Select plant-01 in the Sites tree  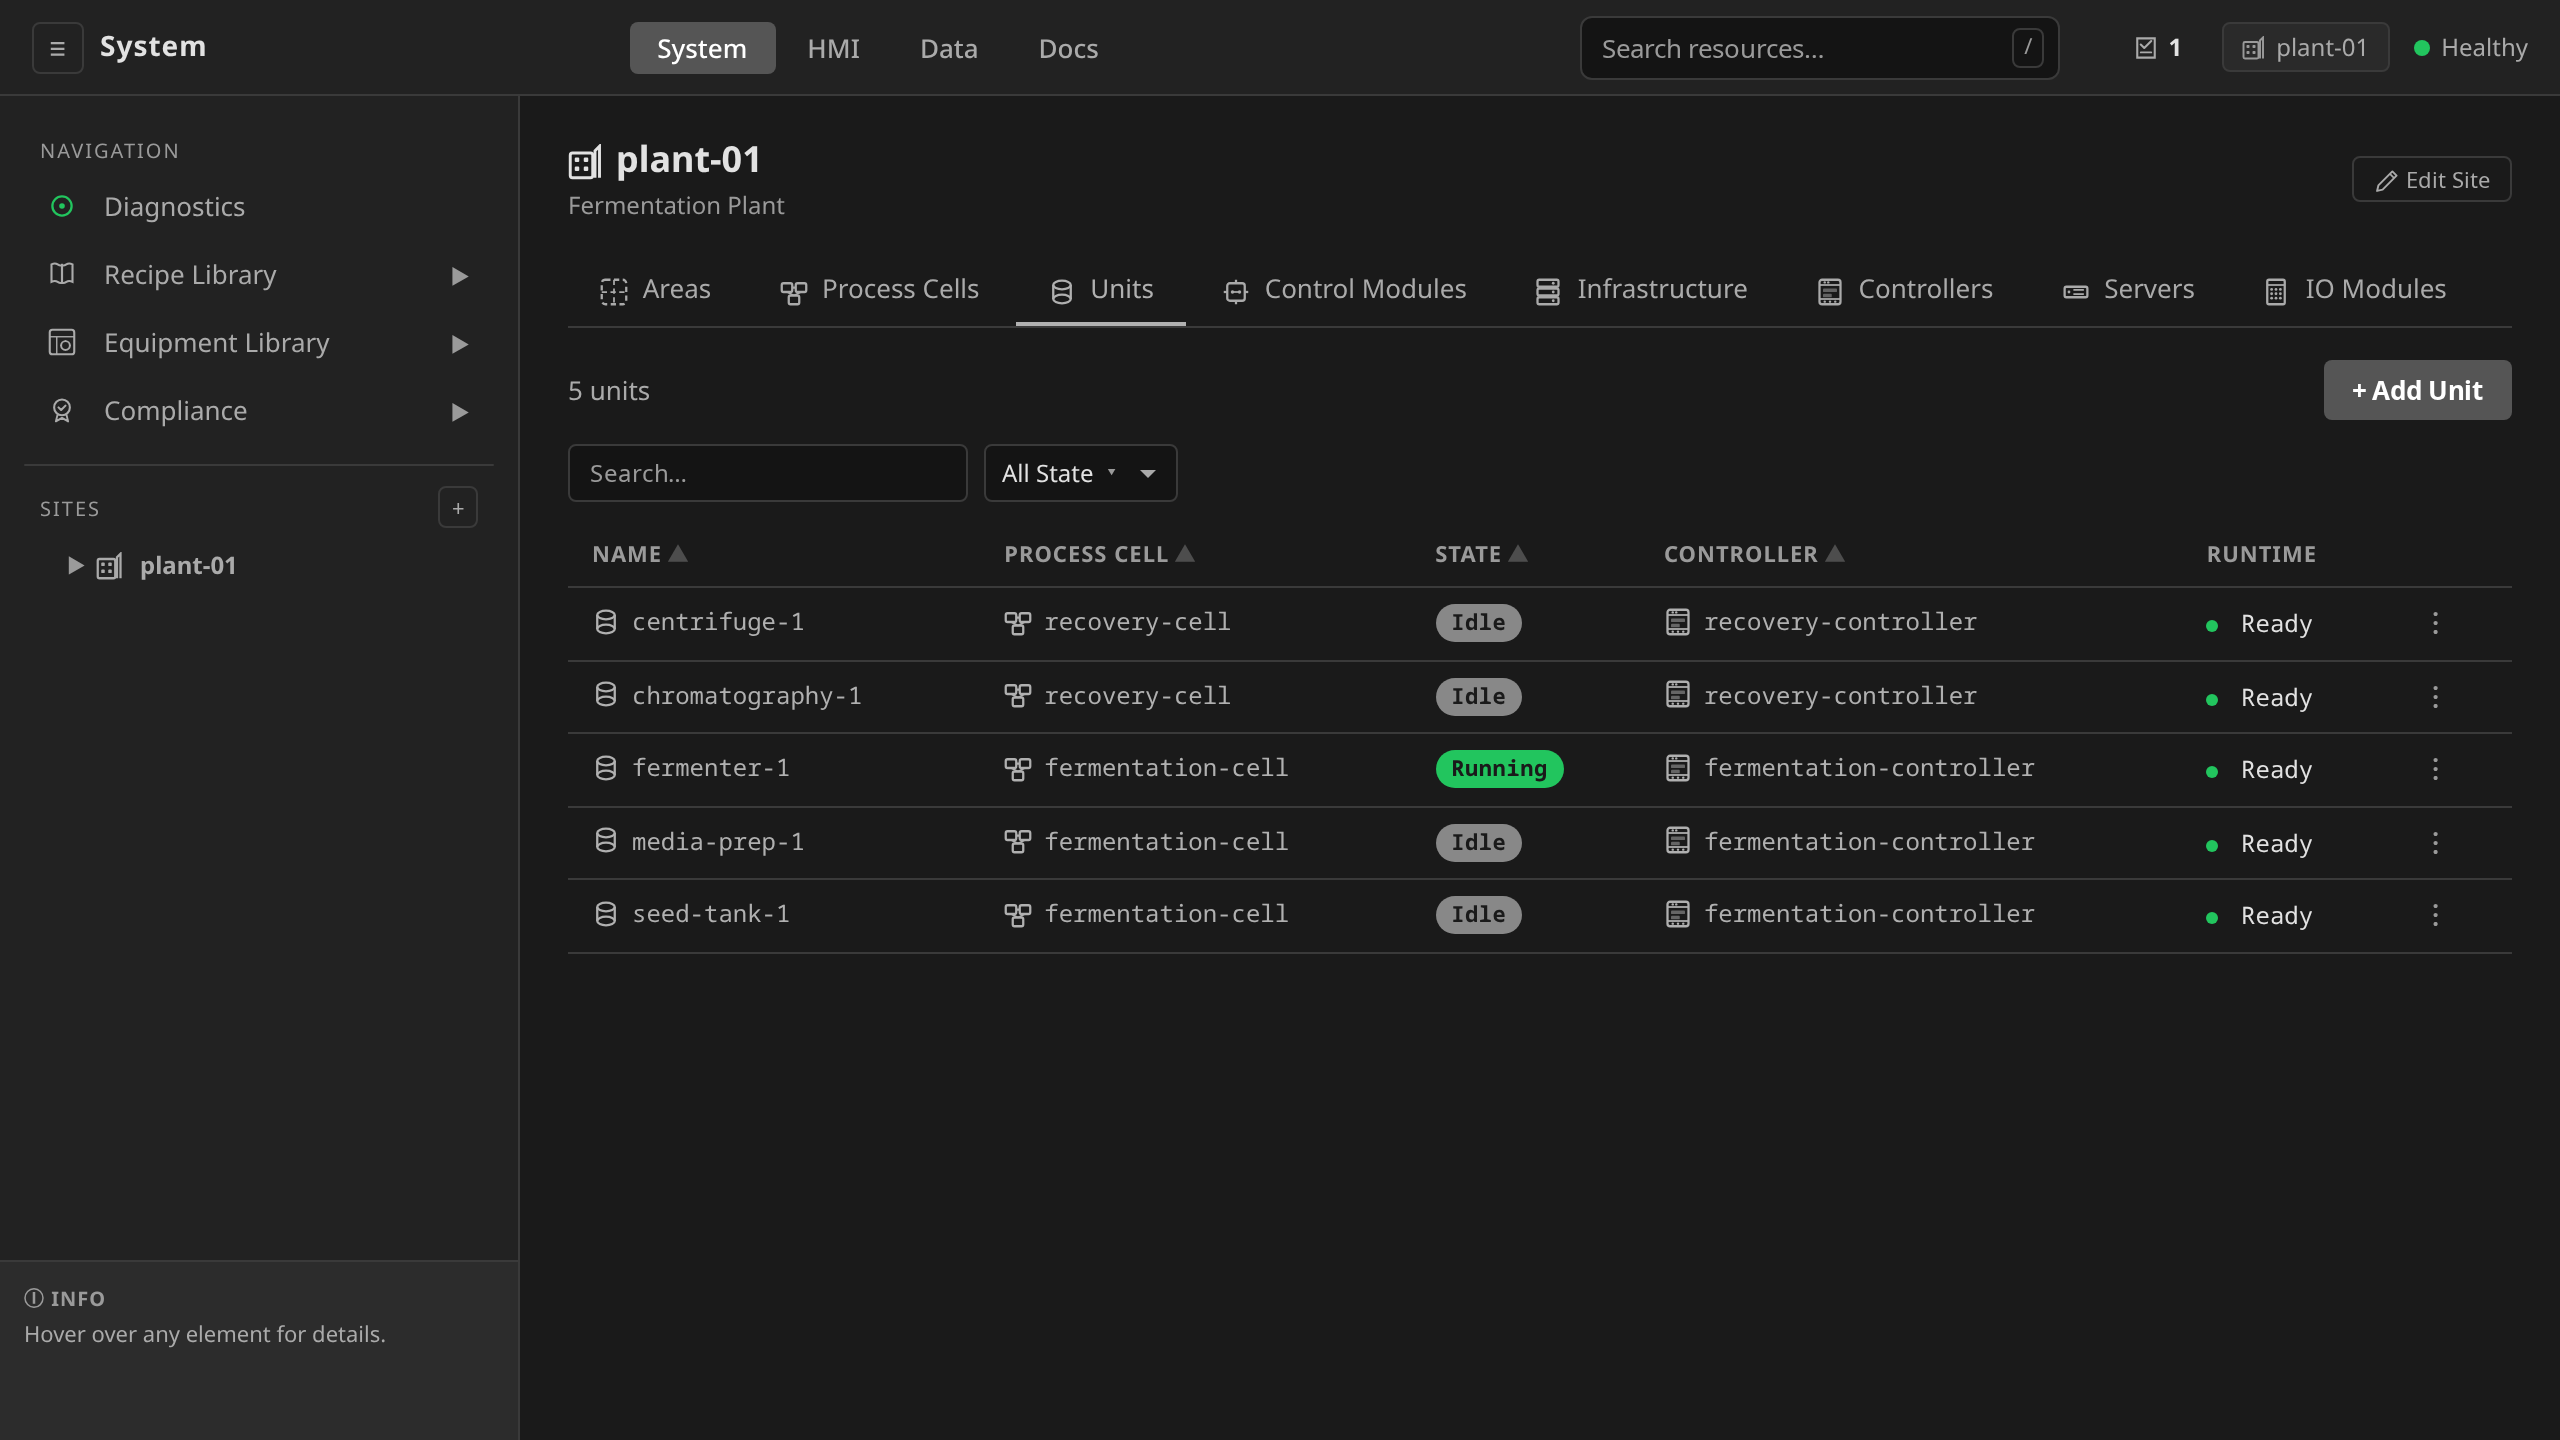pyautogui.click(x=188, y=566)
